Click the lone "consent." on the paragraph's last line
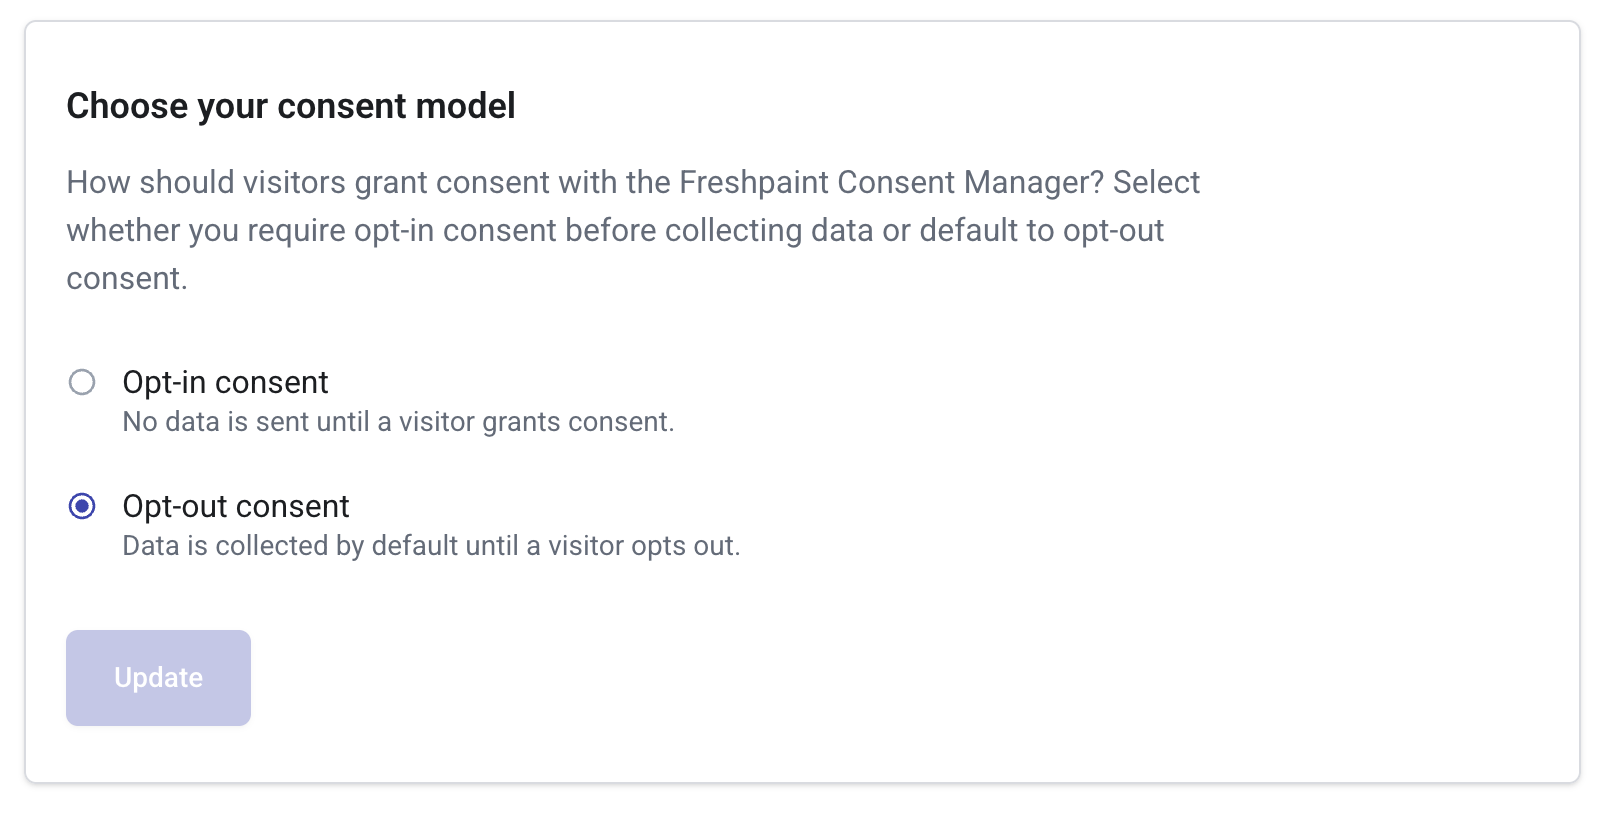Viewport: 1614px width, 820px height. pyautogui.click(x=127, y=278)
